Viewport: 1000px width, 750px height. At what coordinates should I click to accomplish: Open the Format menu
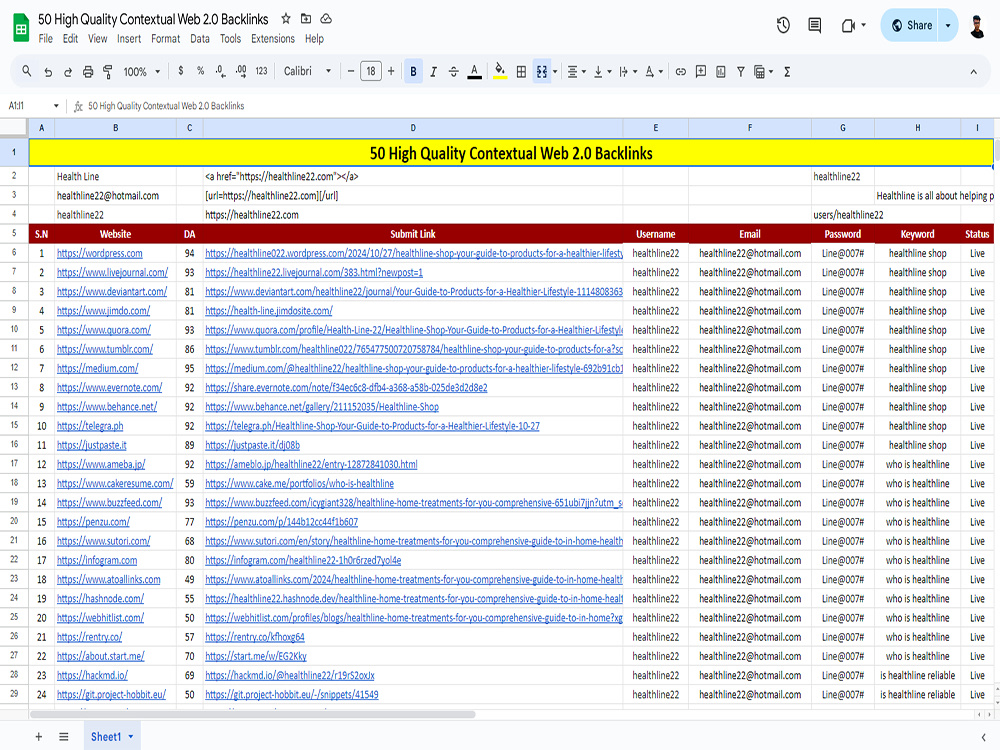point(166,39)
